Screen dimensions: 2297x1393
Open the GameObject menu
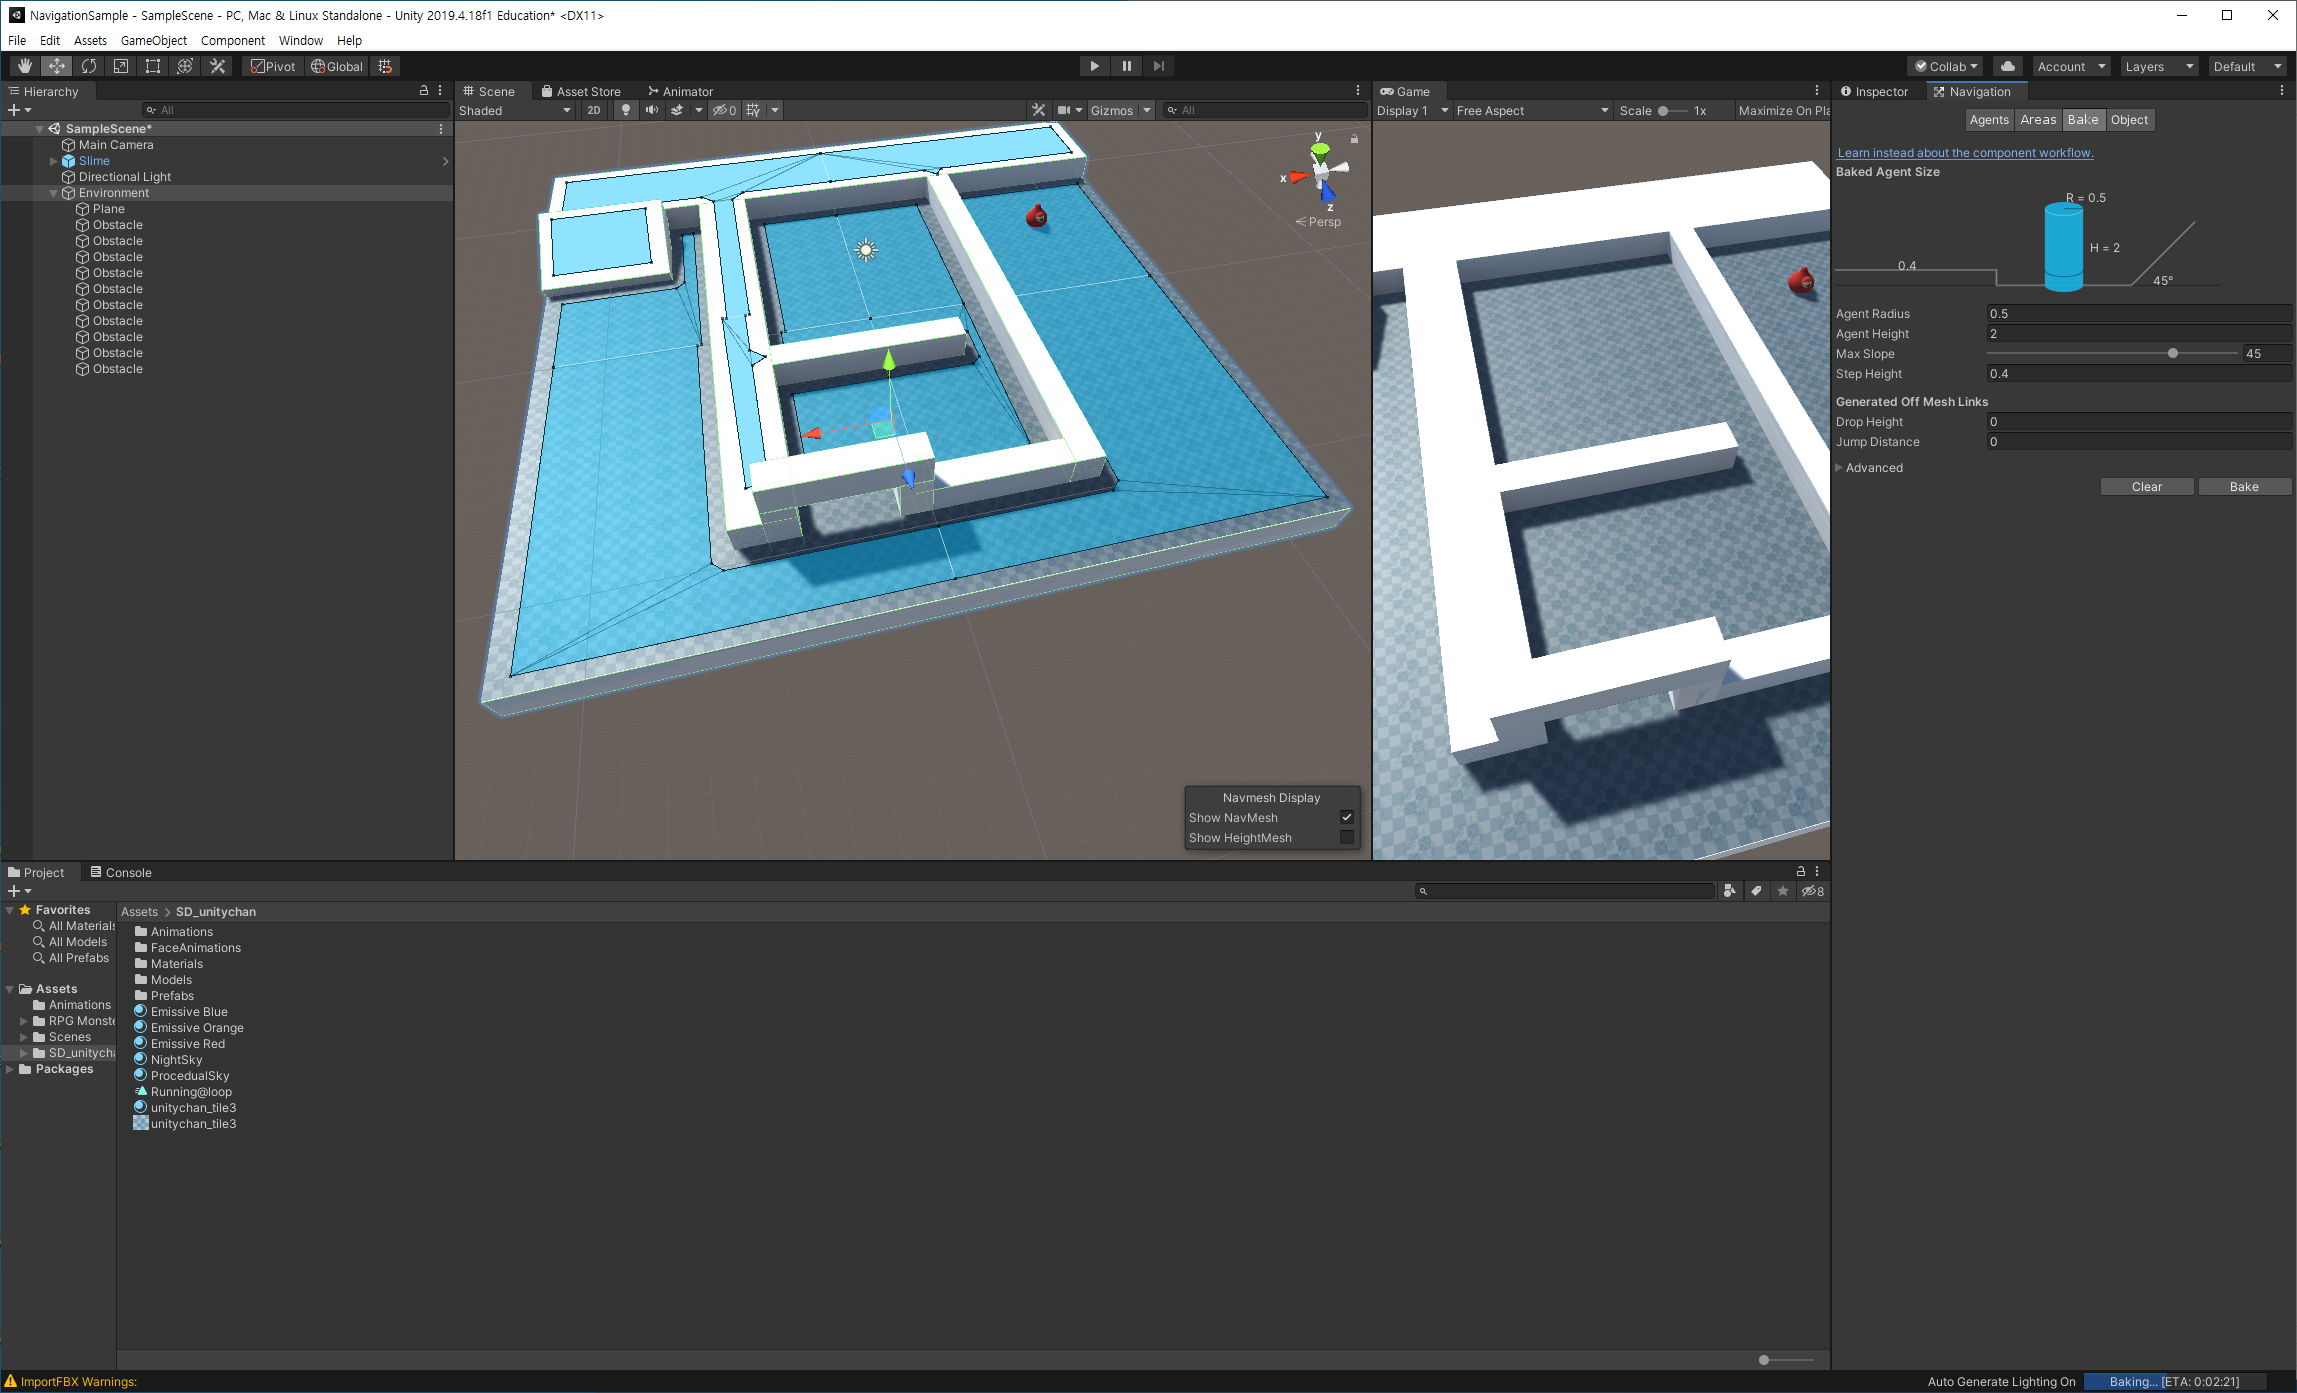tap(153, 40)
